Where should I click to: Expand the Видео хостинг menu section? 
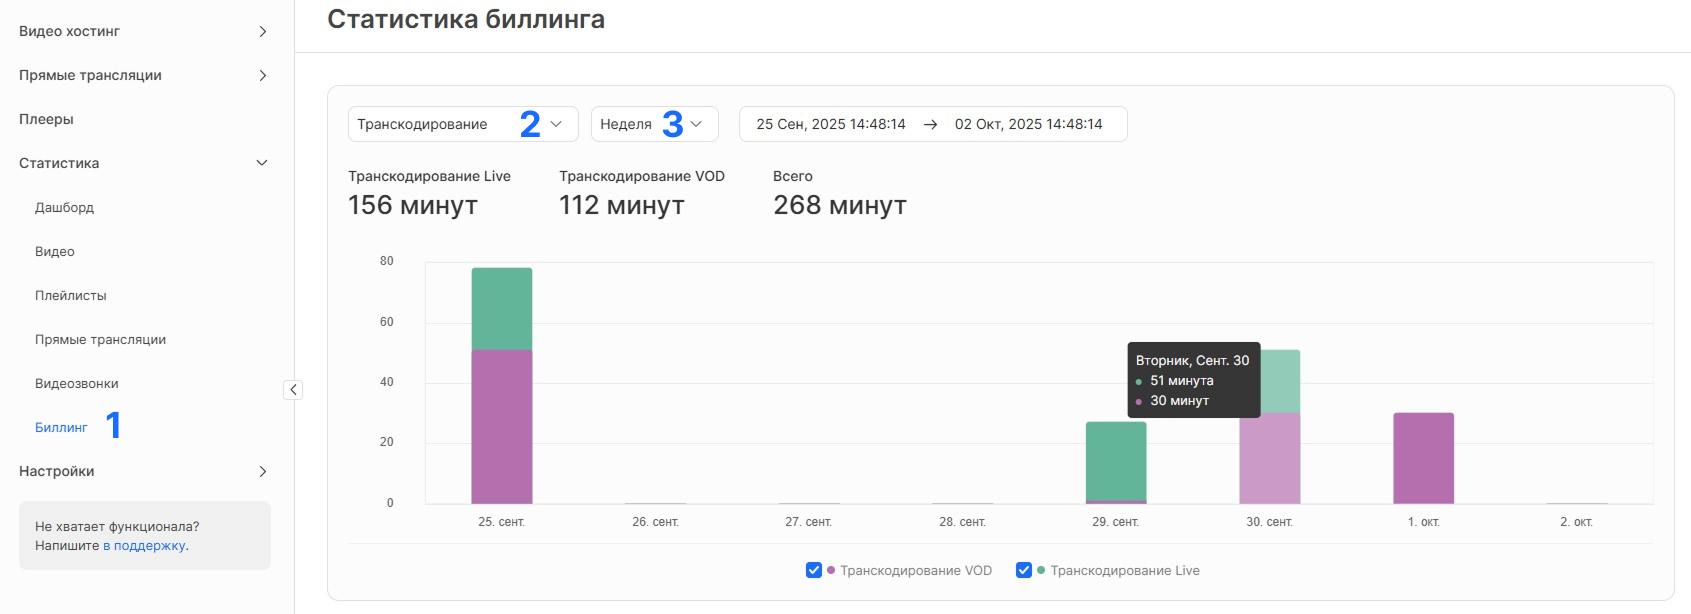pos(262,32)
